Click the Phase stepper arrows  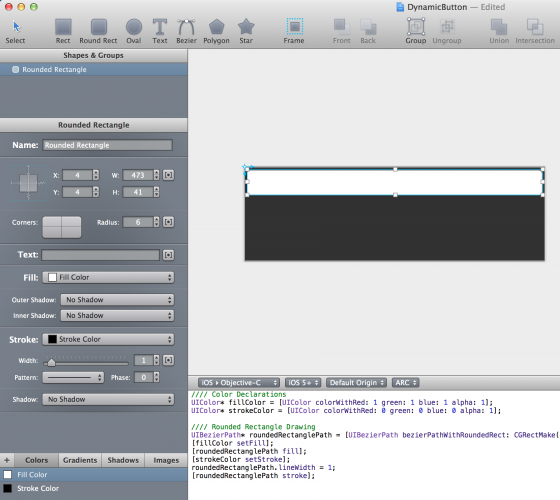(156, 377)
